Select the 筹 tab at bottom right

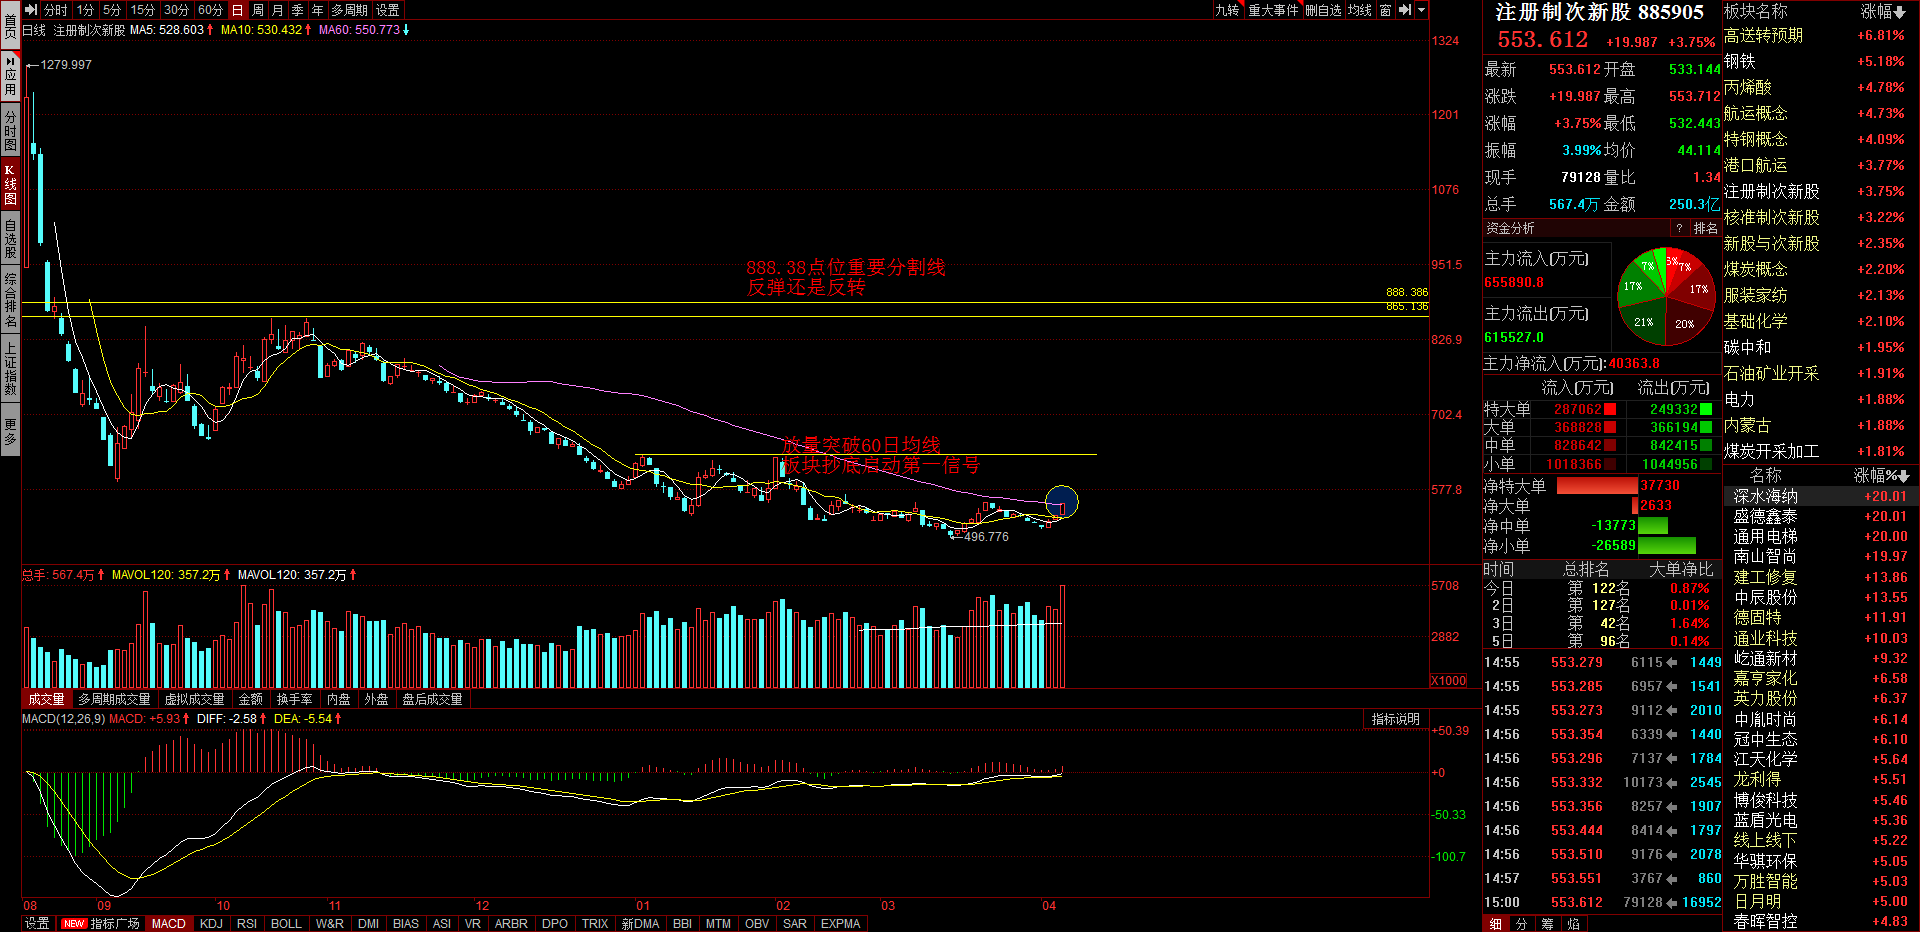tap(1547, 923)
